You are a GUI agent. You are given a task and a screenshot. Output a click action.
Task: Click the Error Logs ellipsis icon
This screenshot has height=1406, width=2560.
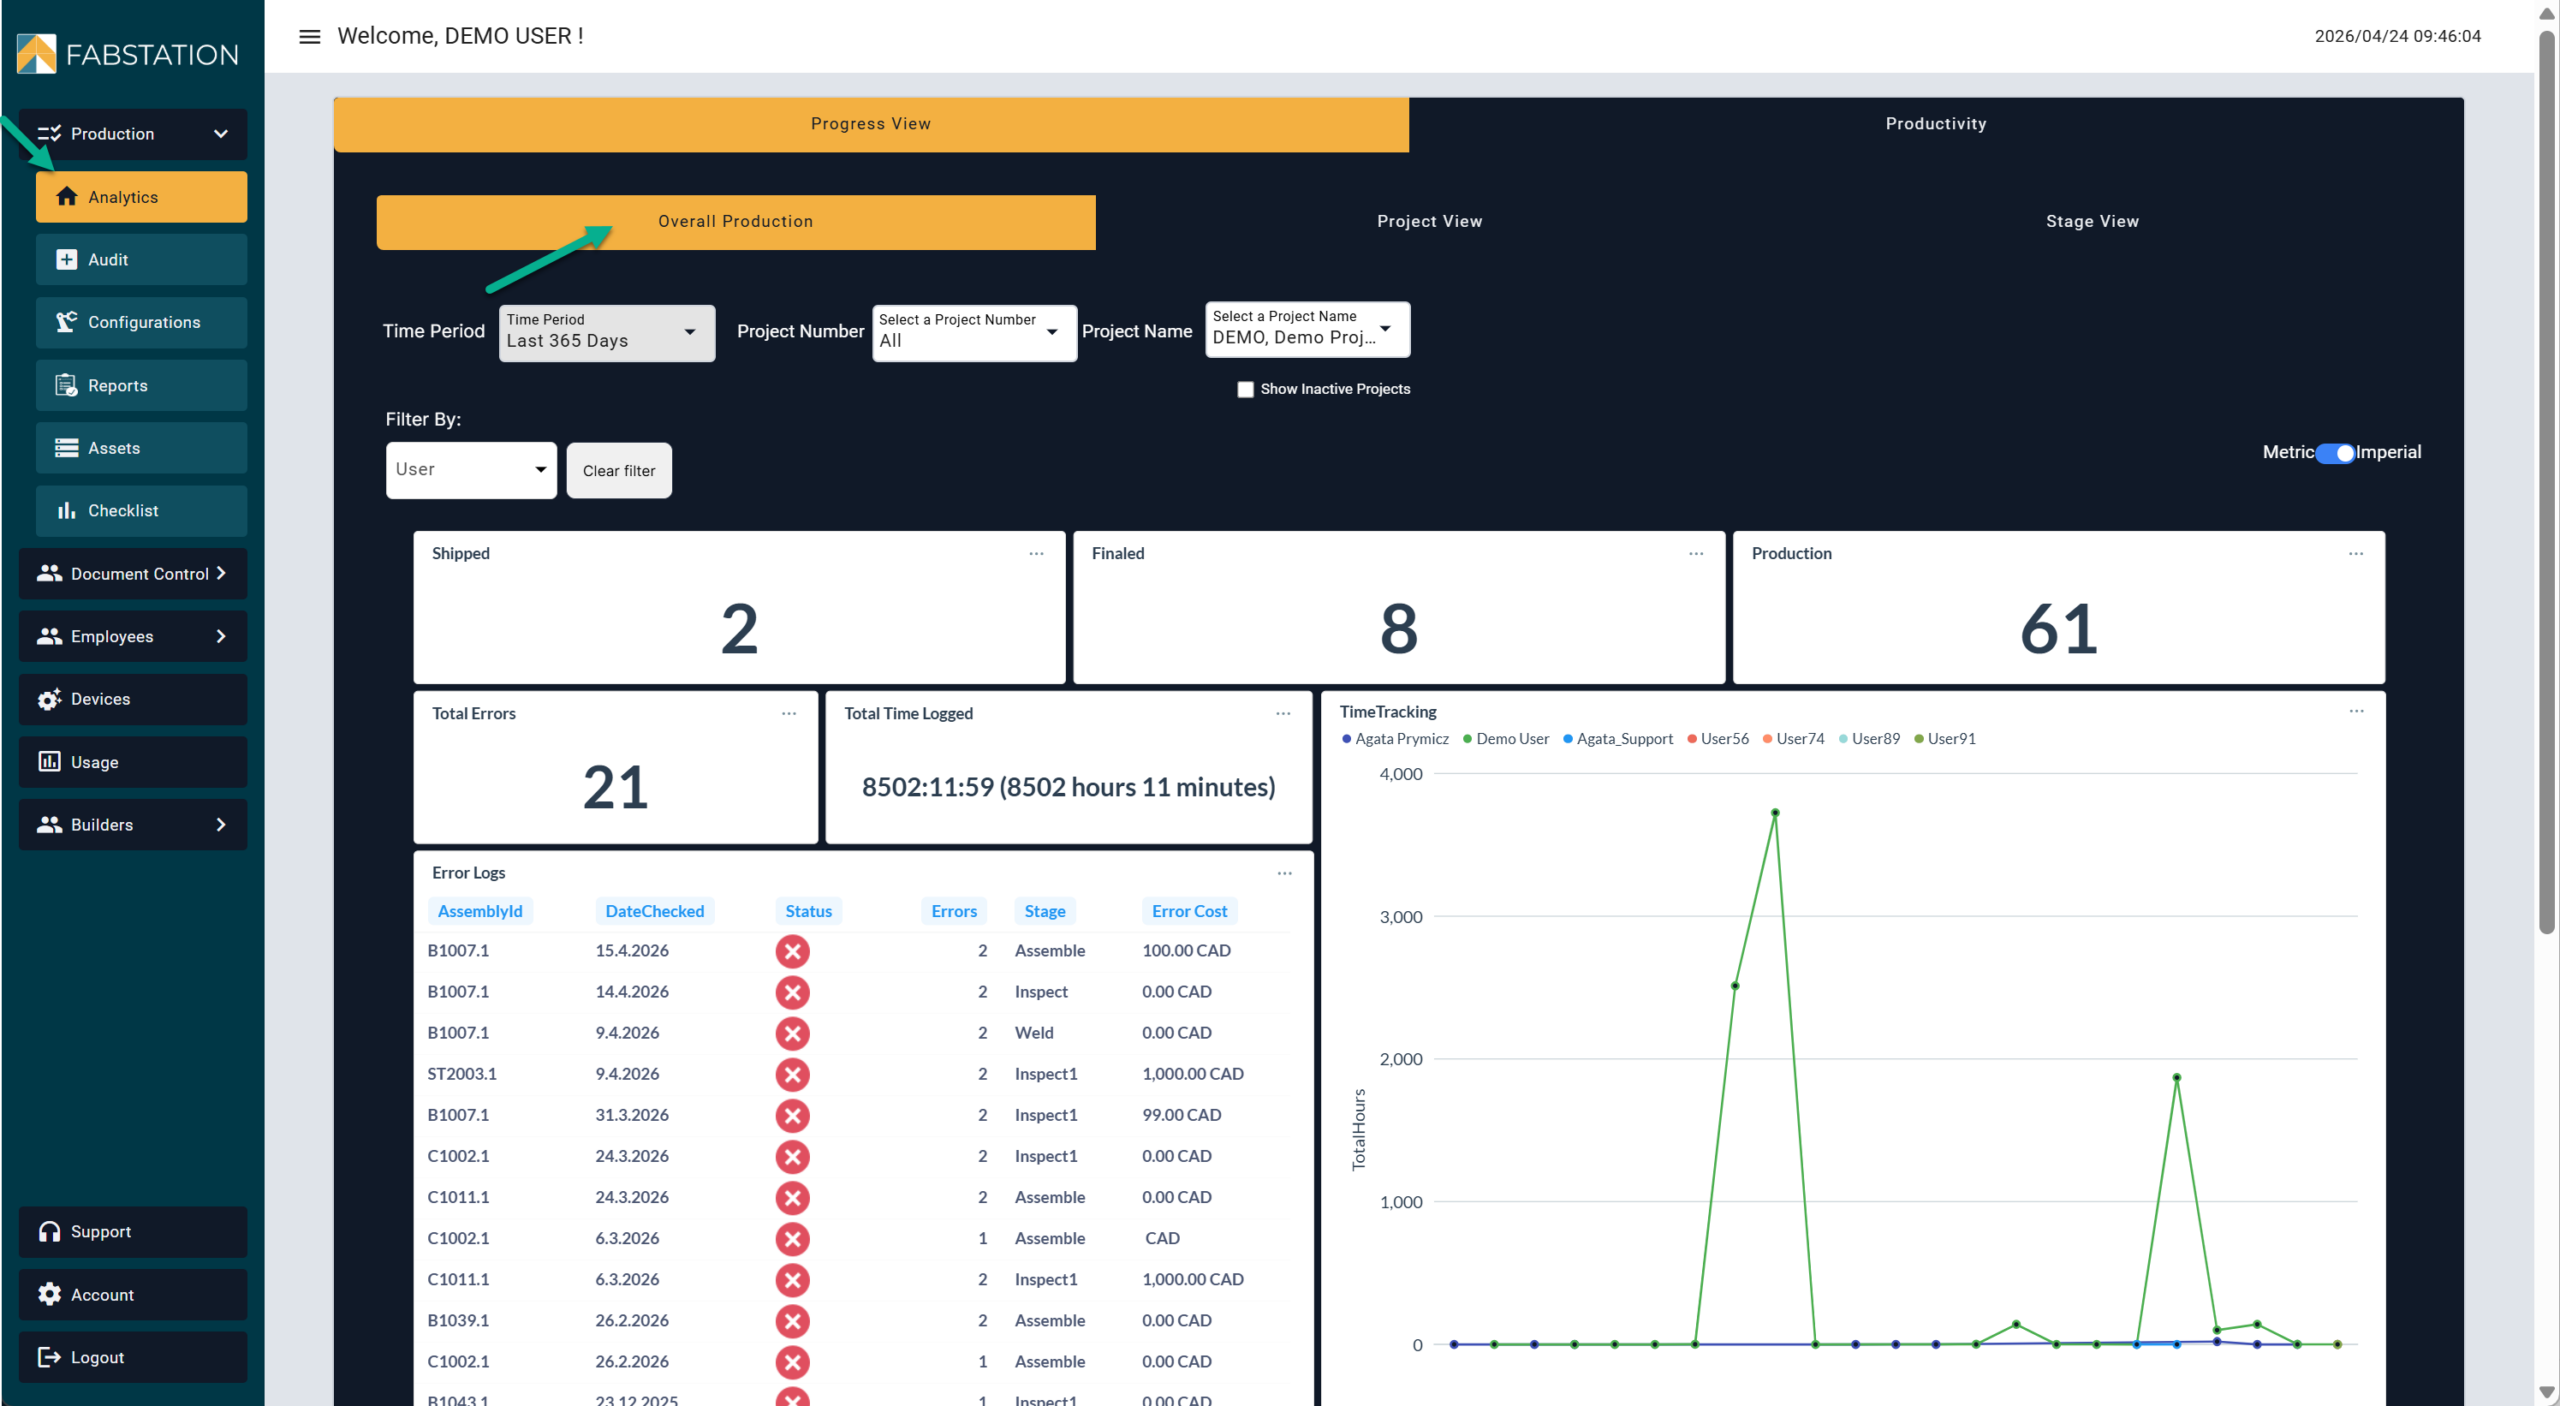click(x=1284, y=873)
